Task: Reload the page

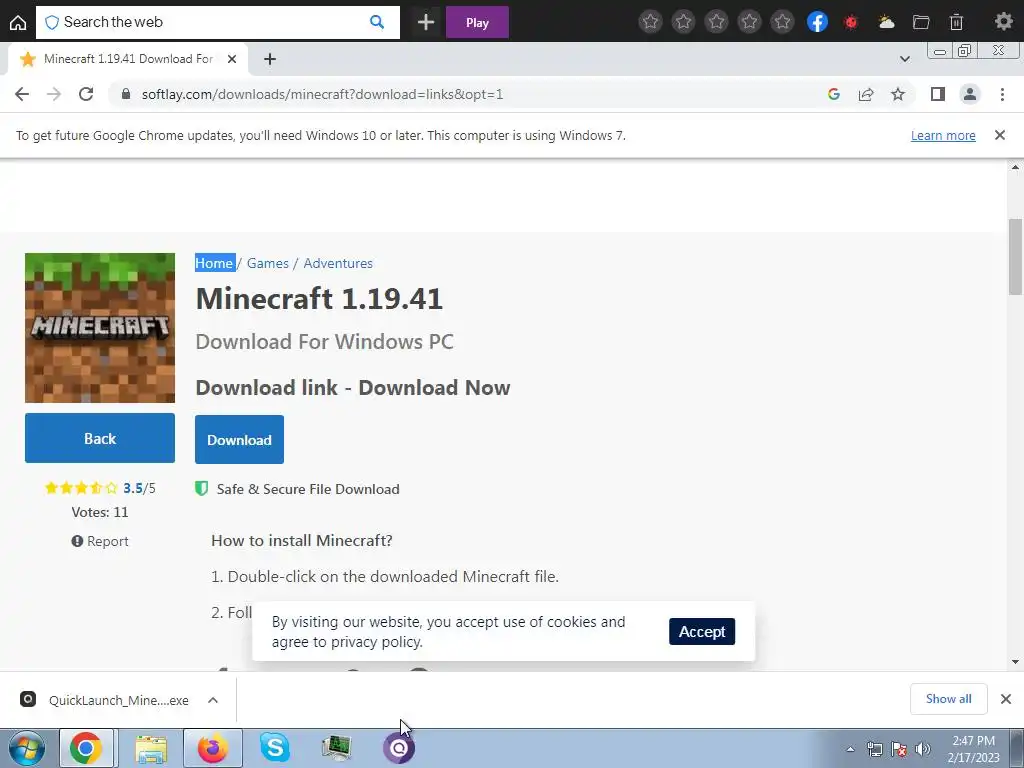Action: click(x=86, y=94)
